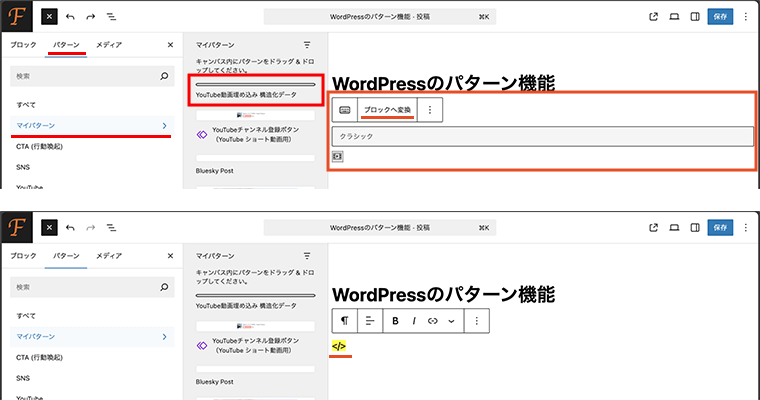Click the 保存 button in upper editor
Screen dimensions: 760x400
point(720,16)
